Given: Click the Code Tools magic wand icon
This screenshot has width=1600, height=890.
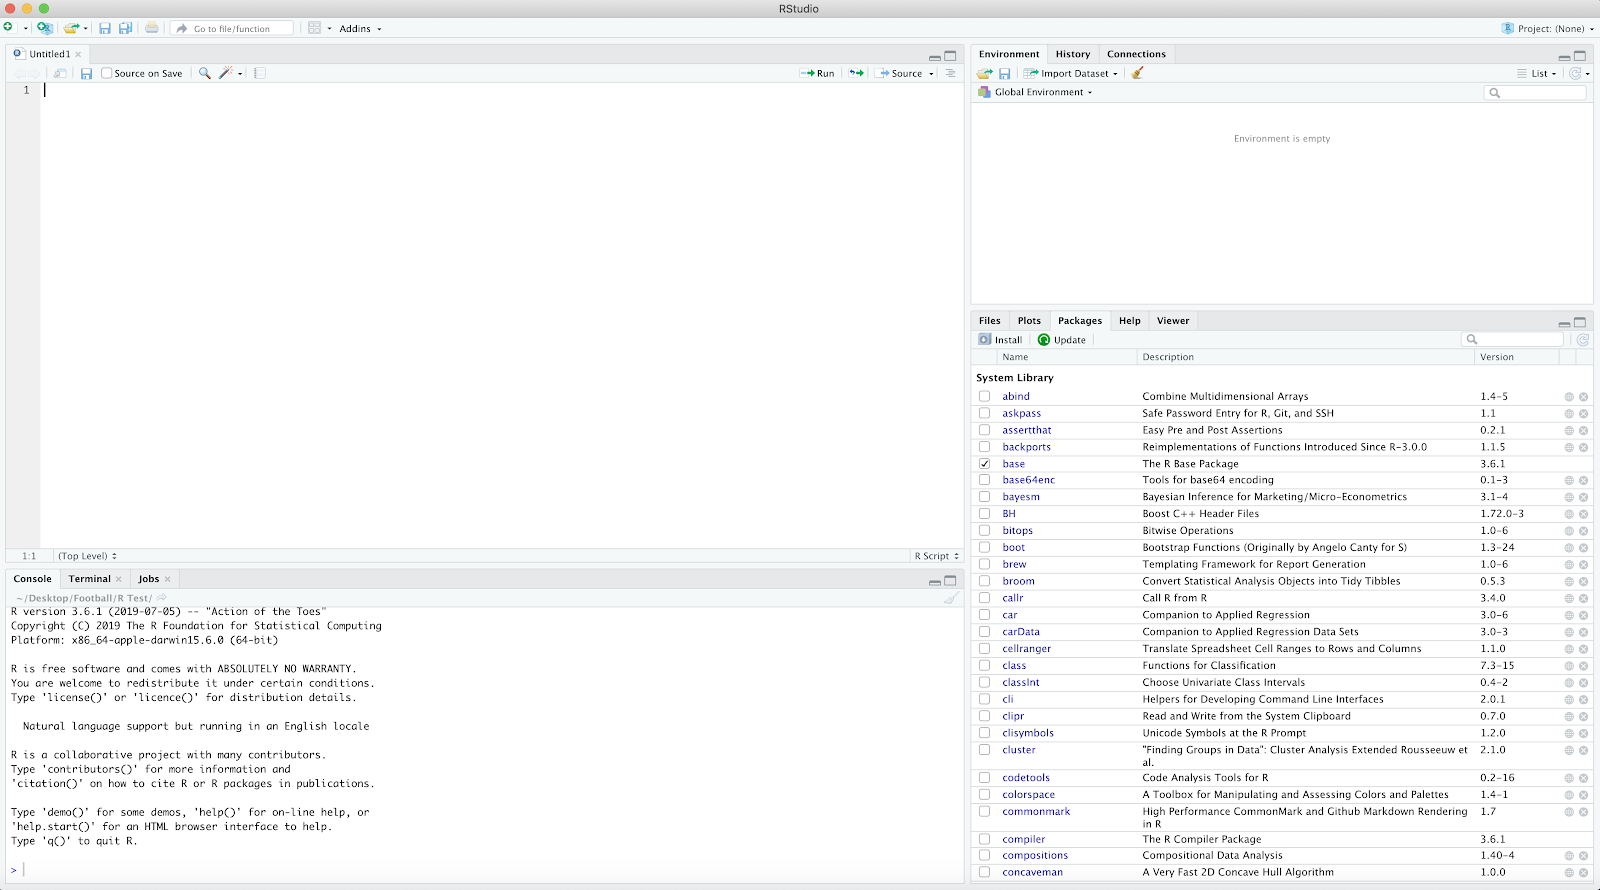Looking at the screenshot, I should (226, 73).
